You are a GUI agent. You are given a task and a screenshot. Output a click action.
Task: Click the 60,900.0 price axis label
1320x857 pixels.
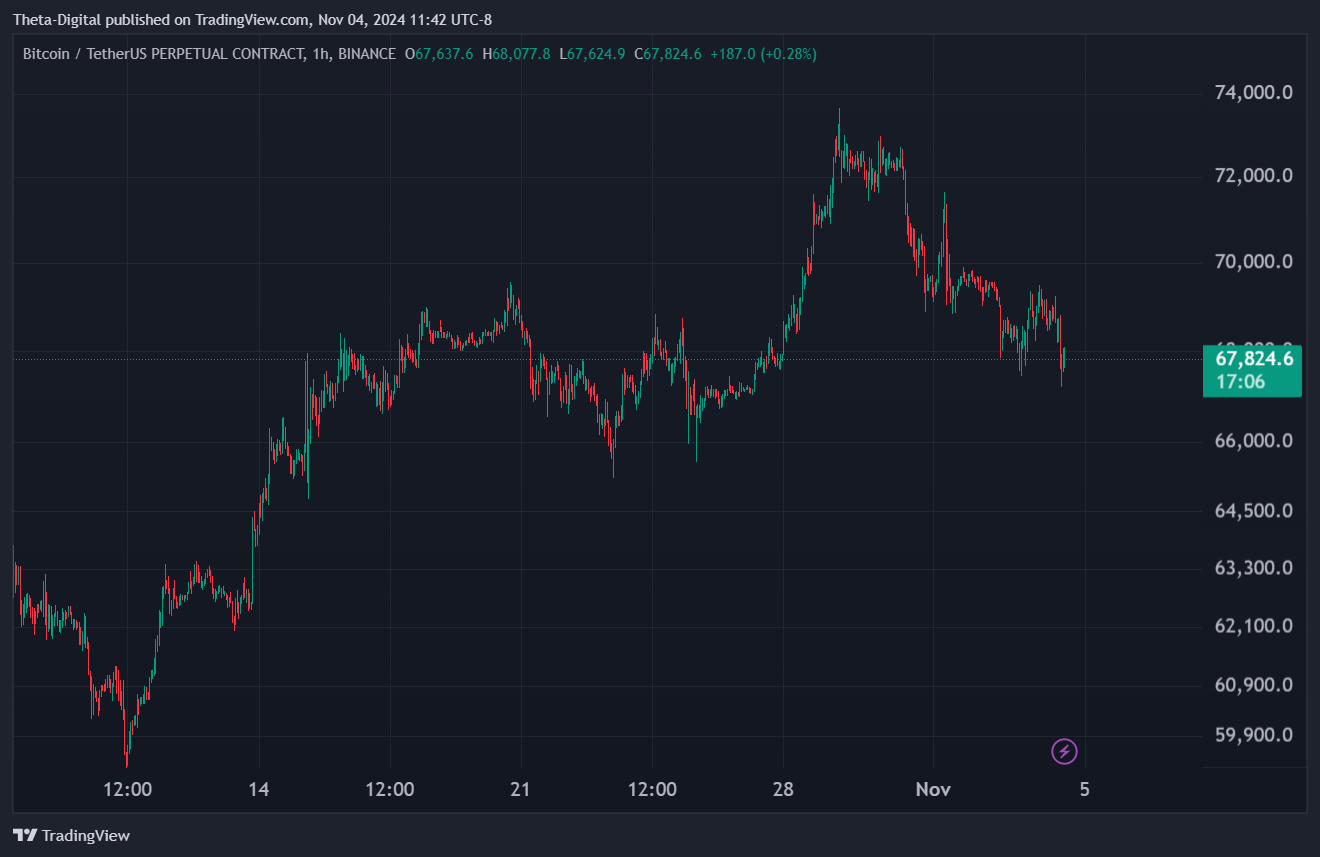tap(1253, 686)
